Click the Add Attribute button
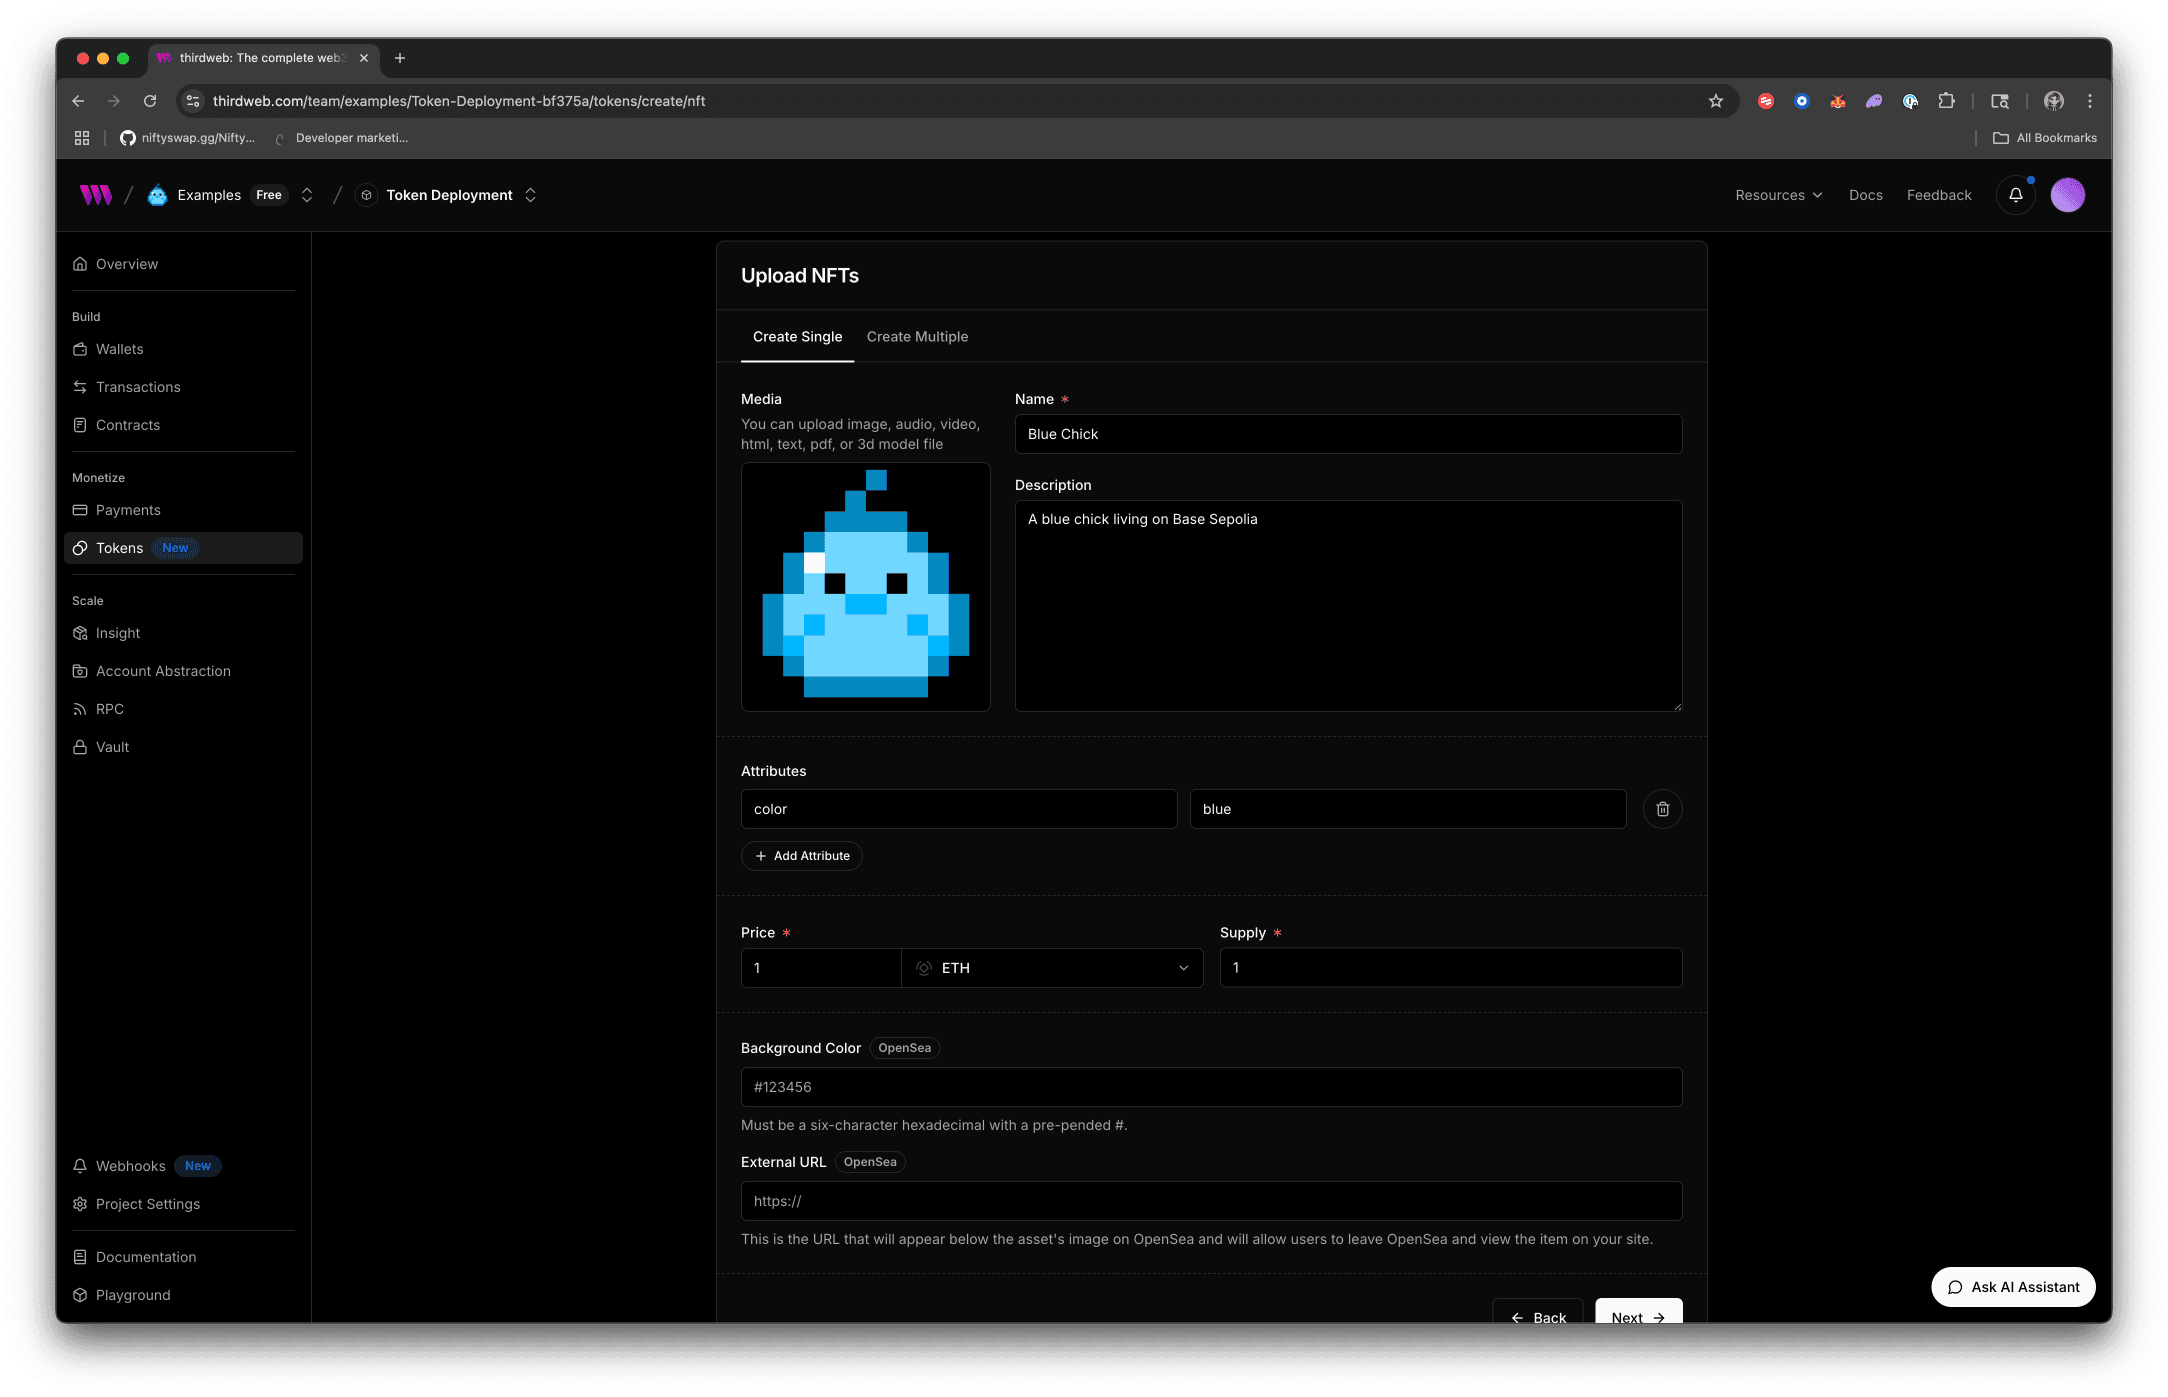Screen dimensions: 2168x1397 (801, 856)
